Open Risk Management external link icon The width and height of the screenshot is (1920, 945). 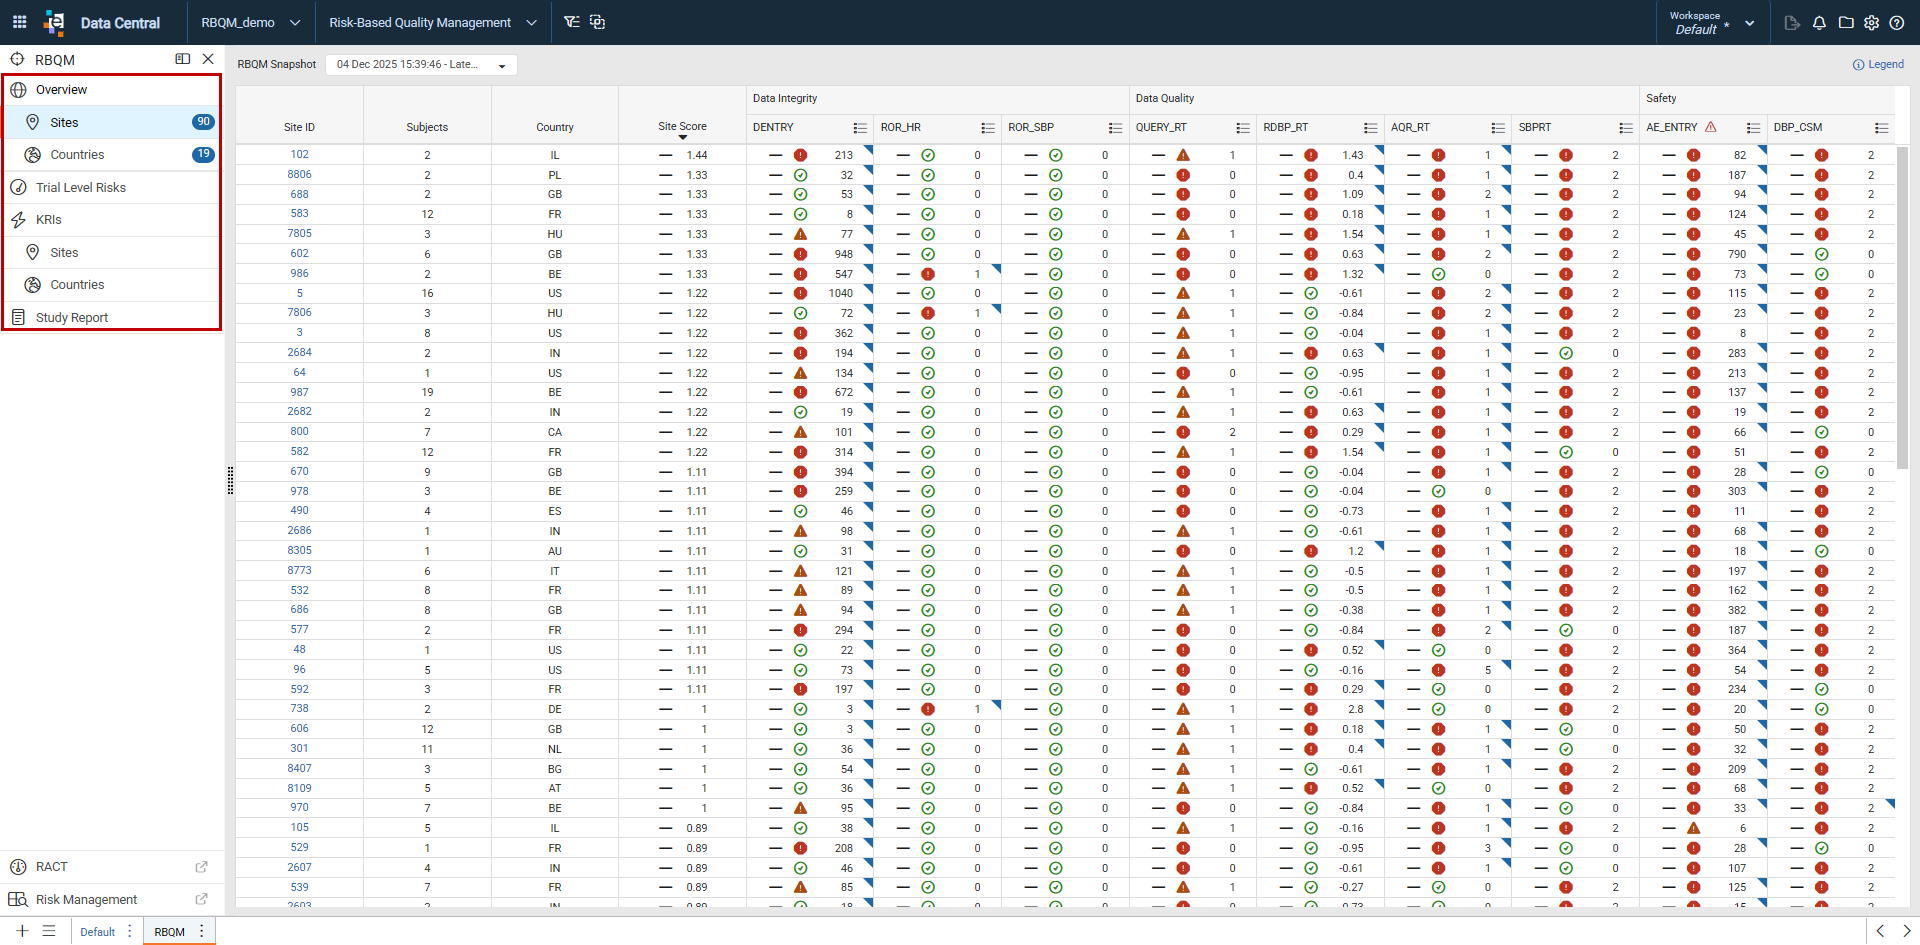point(201,900)
